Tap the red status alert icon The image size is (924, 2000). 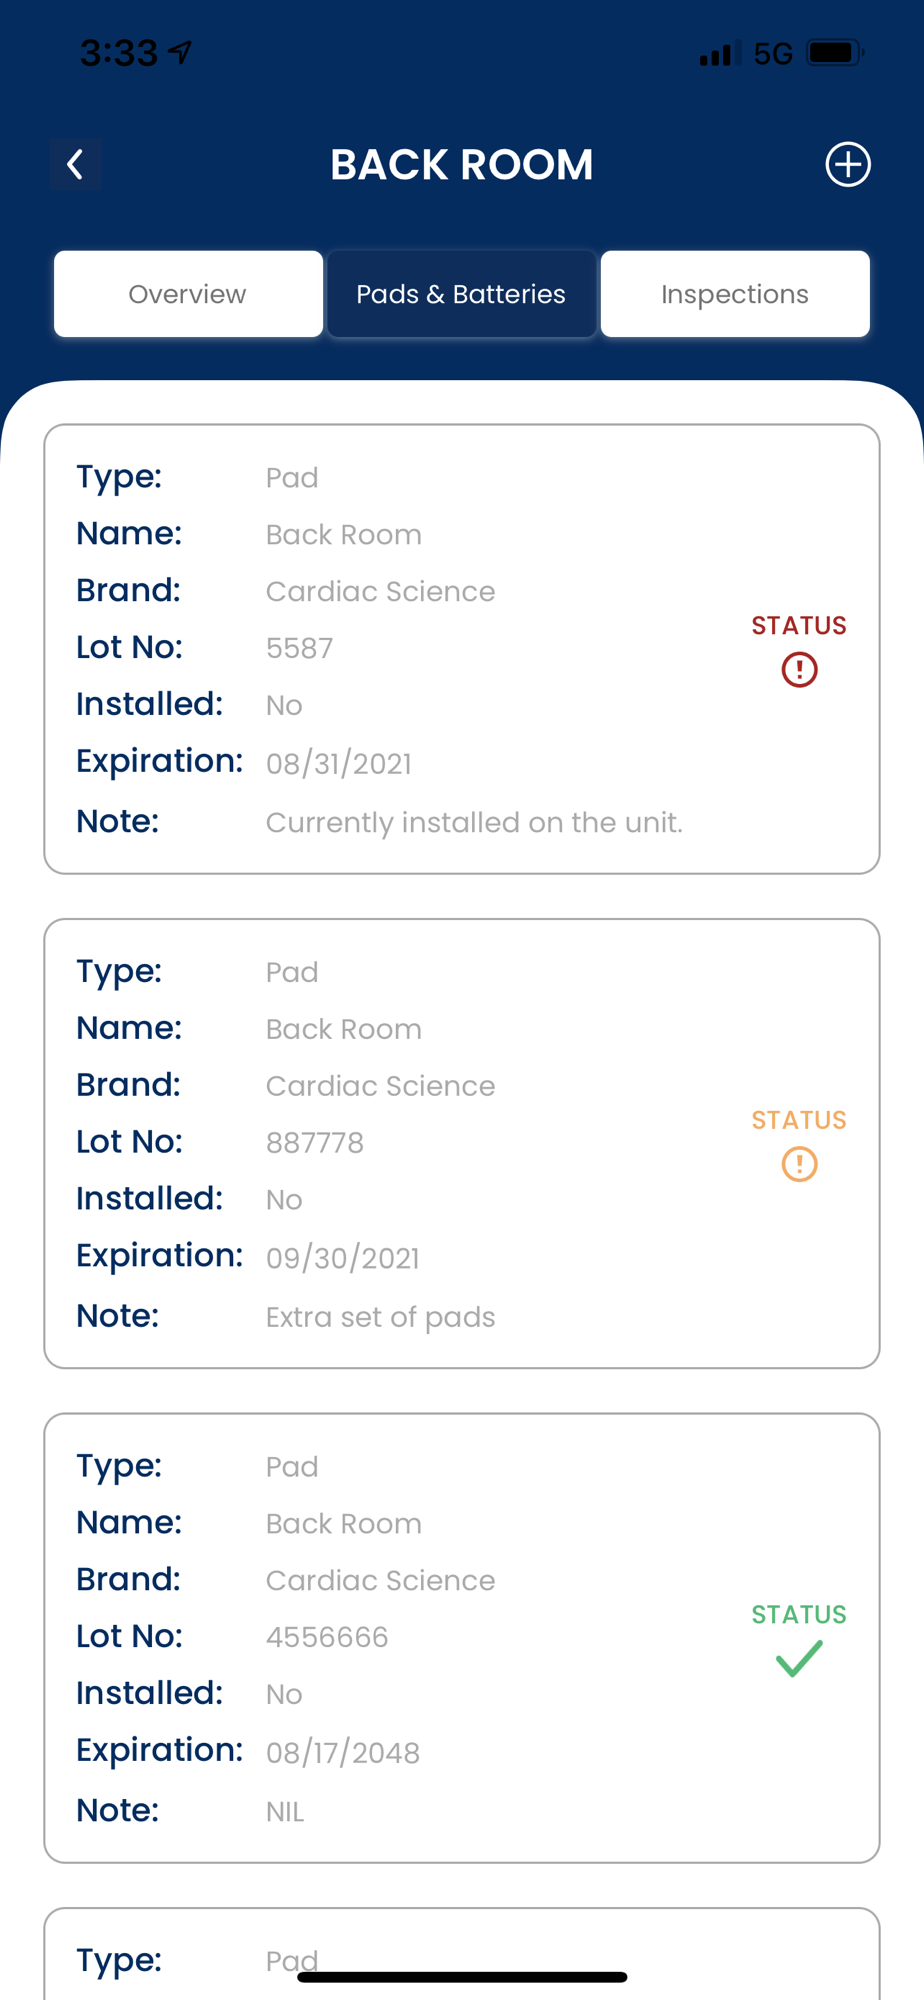pyautogui.click(x=799, y=670)
